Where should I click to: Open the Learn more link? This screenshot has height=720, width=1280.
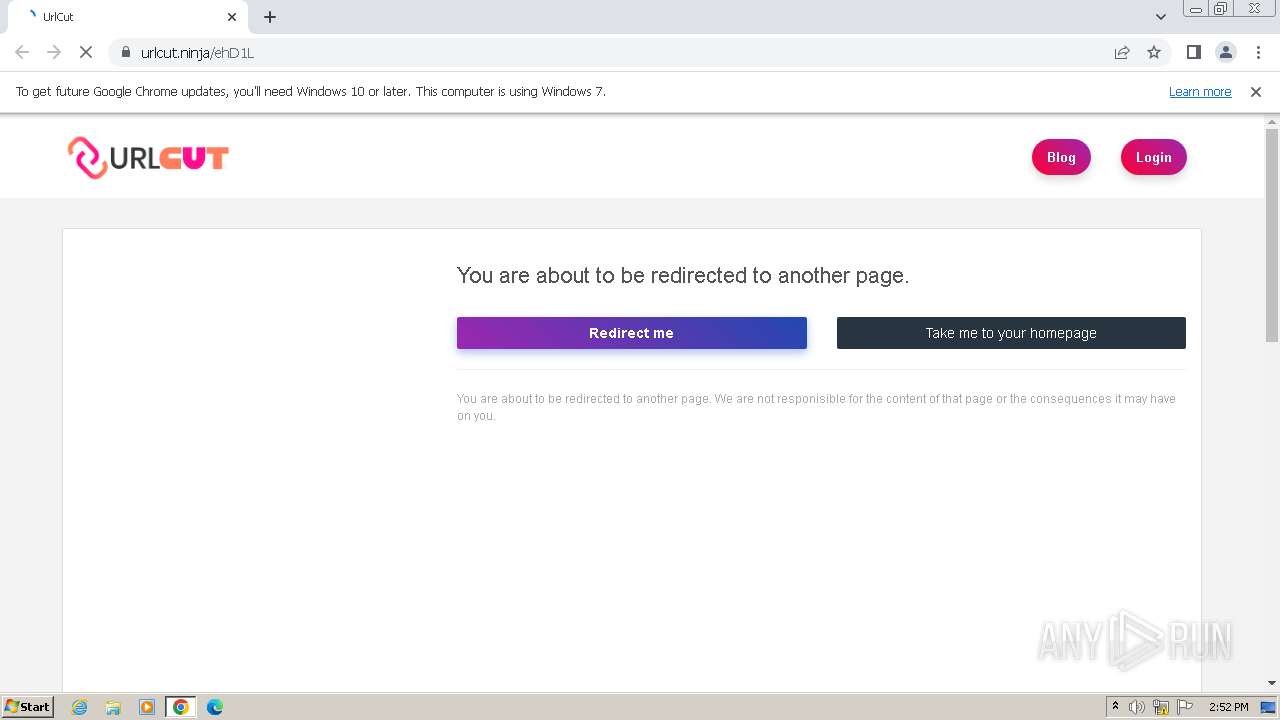[x=1200, y=92]
